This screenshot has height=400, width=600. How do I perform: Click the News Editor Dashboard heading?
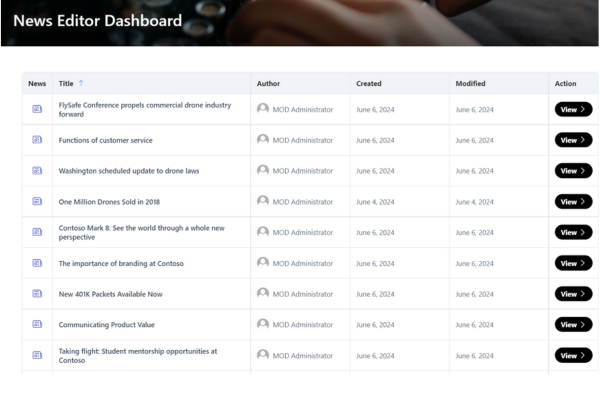pos(97,21)
